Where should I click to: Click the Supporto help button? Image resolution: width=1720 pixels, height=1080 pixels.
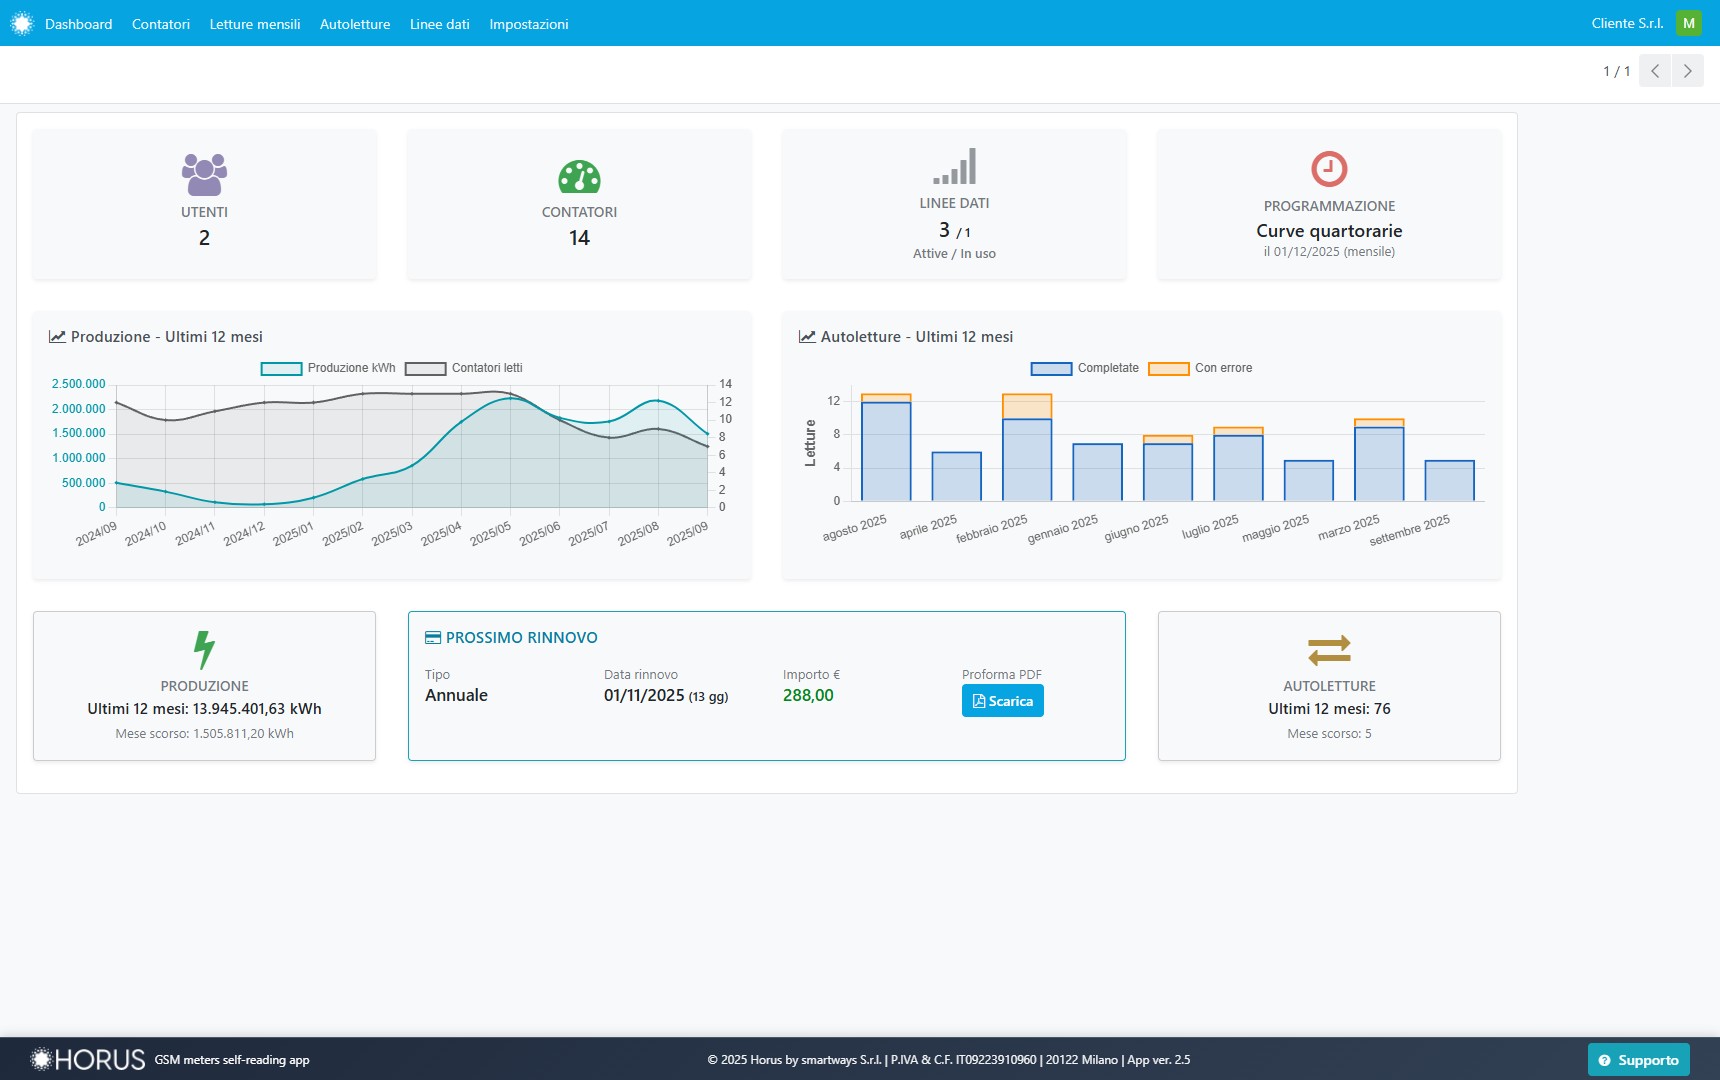(1638, 1060)
